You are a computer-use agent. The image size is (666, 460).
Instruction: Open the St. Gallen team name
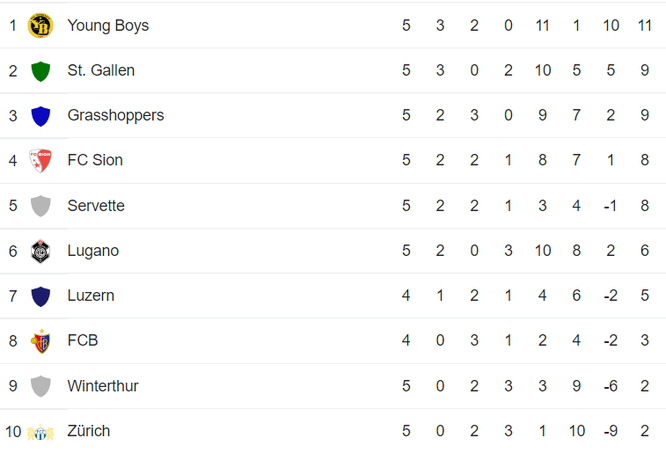(101, 71)
